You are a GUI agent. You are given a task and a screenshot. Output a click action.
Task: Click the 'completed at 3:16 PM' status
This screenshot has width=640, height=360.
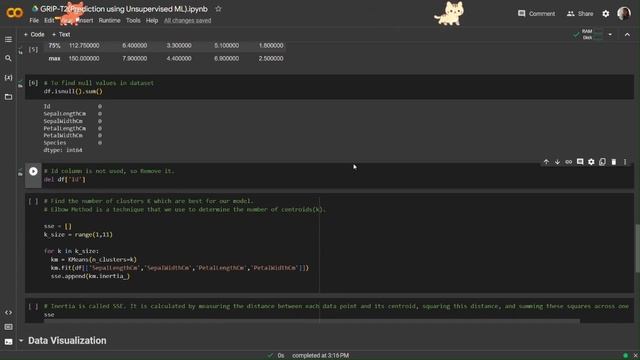pos(320,356)
